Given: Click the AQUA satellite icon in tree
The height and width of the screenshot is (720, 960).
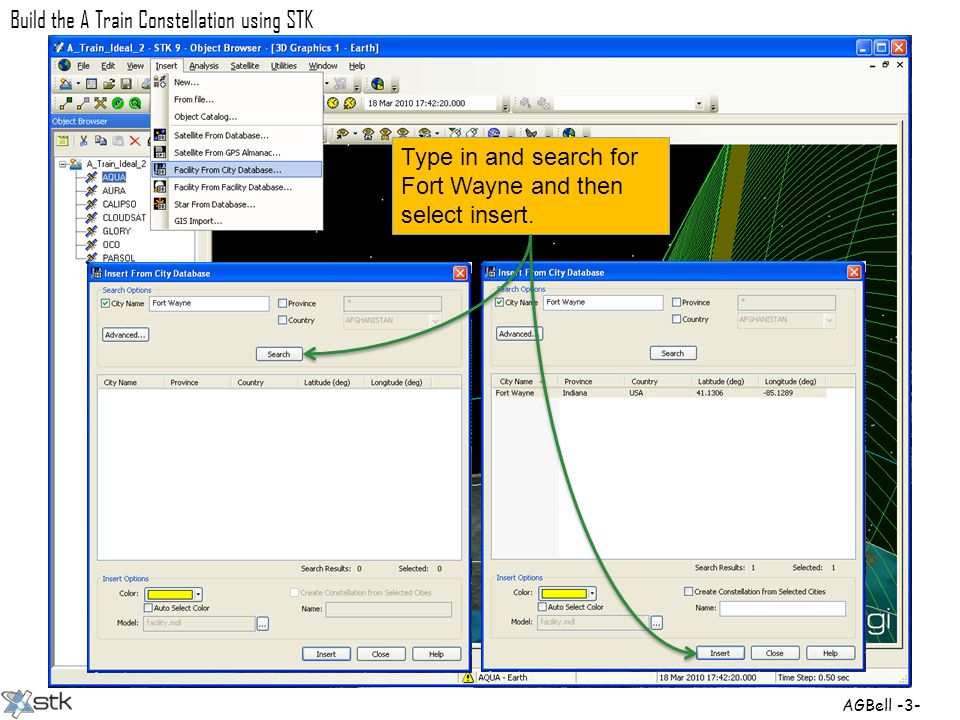Looking at the screenshot, I should tap(91, 178).
